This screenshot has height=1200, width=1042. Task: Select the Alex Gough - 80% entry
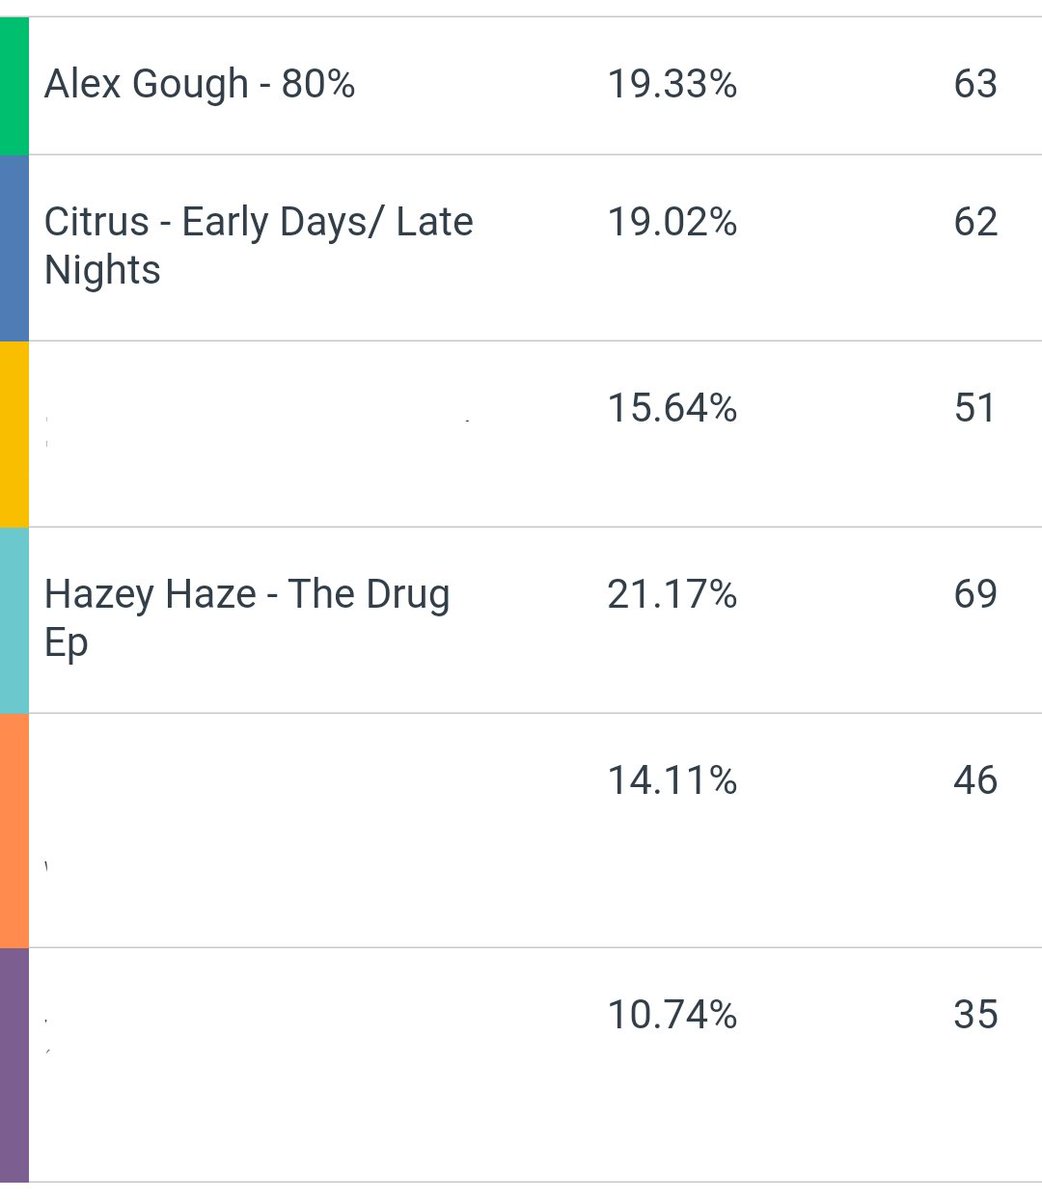pyautogui.click(x=199, y=84)
